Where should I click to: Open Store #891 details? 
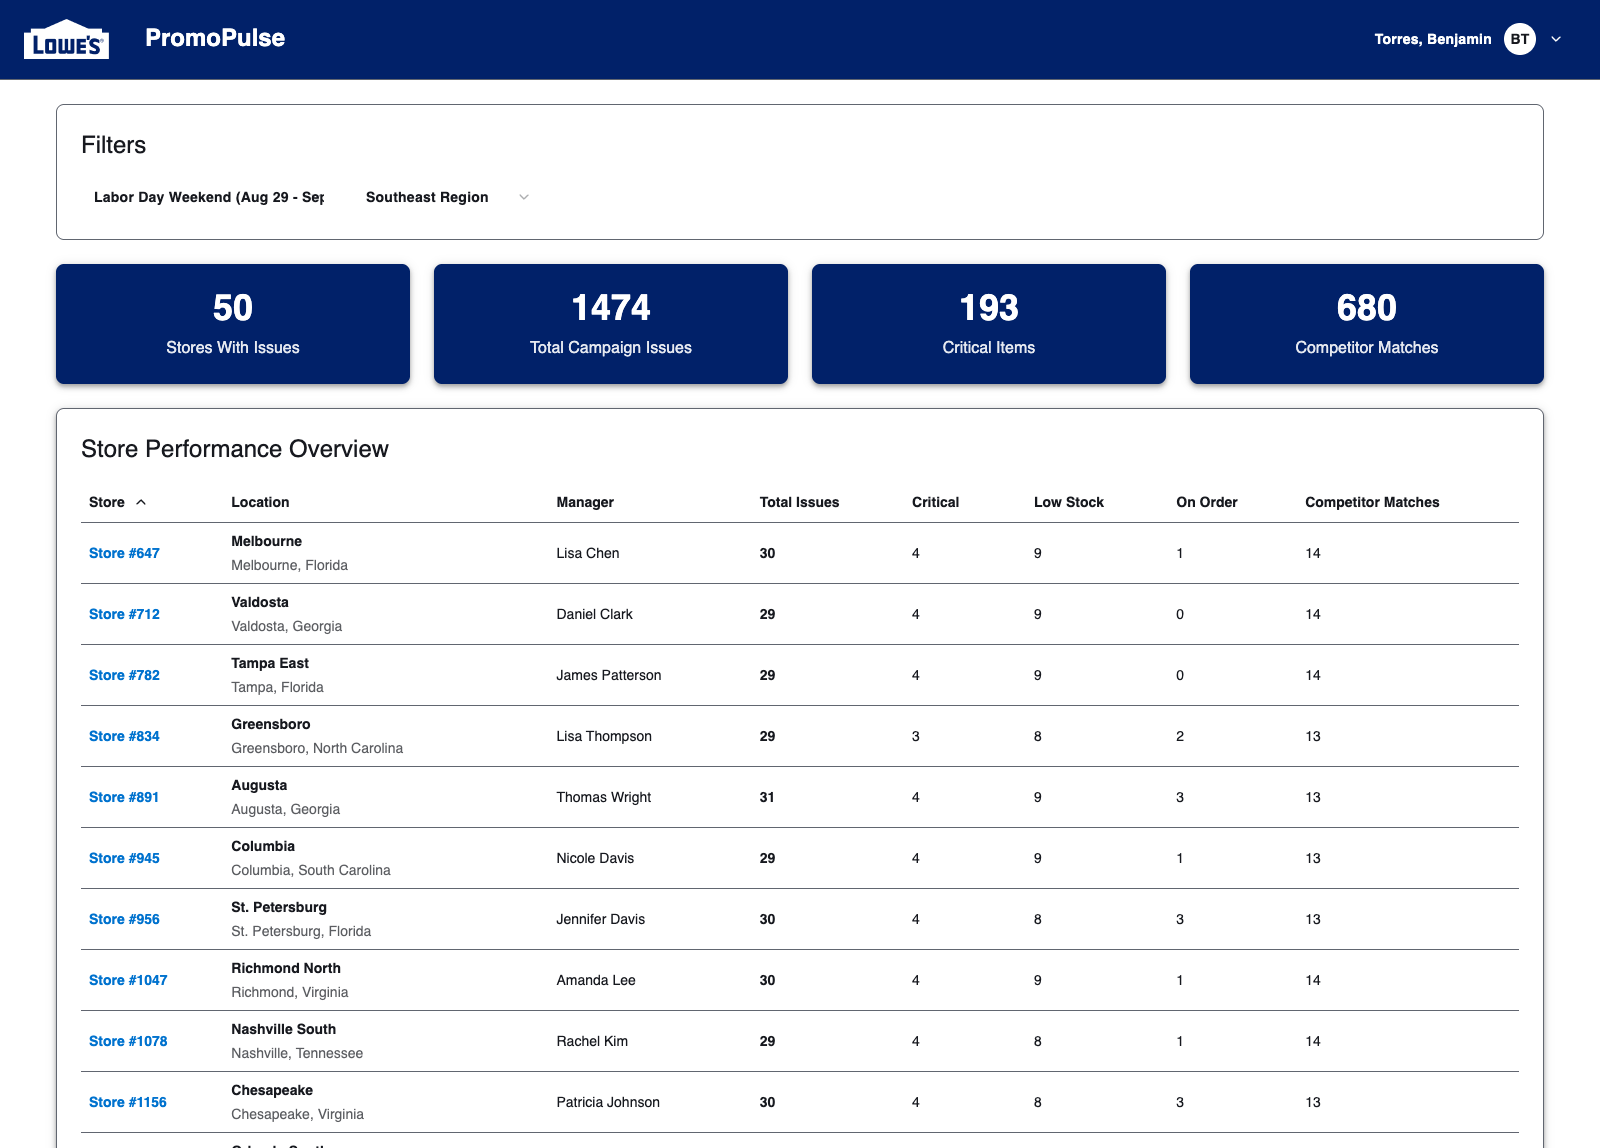pyautogui.click(x=123, y=797)
